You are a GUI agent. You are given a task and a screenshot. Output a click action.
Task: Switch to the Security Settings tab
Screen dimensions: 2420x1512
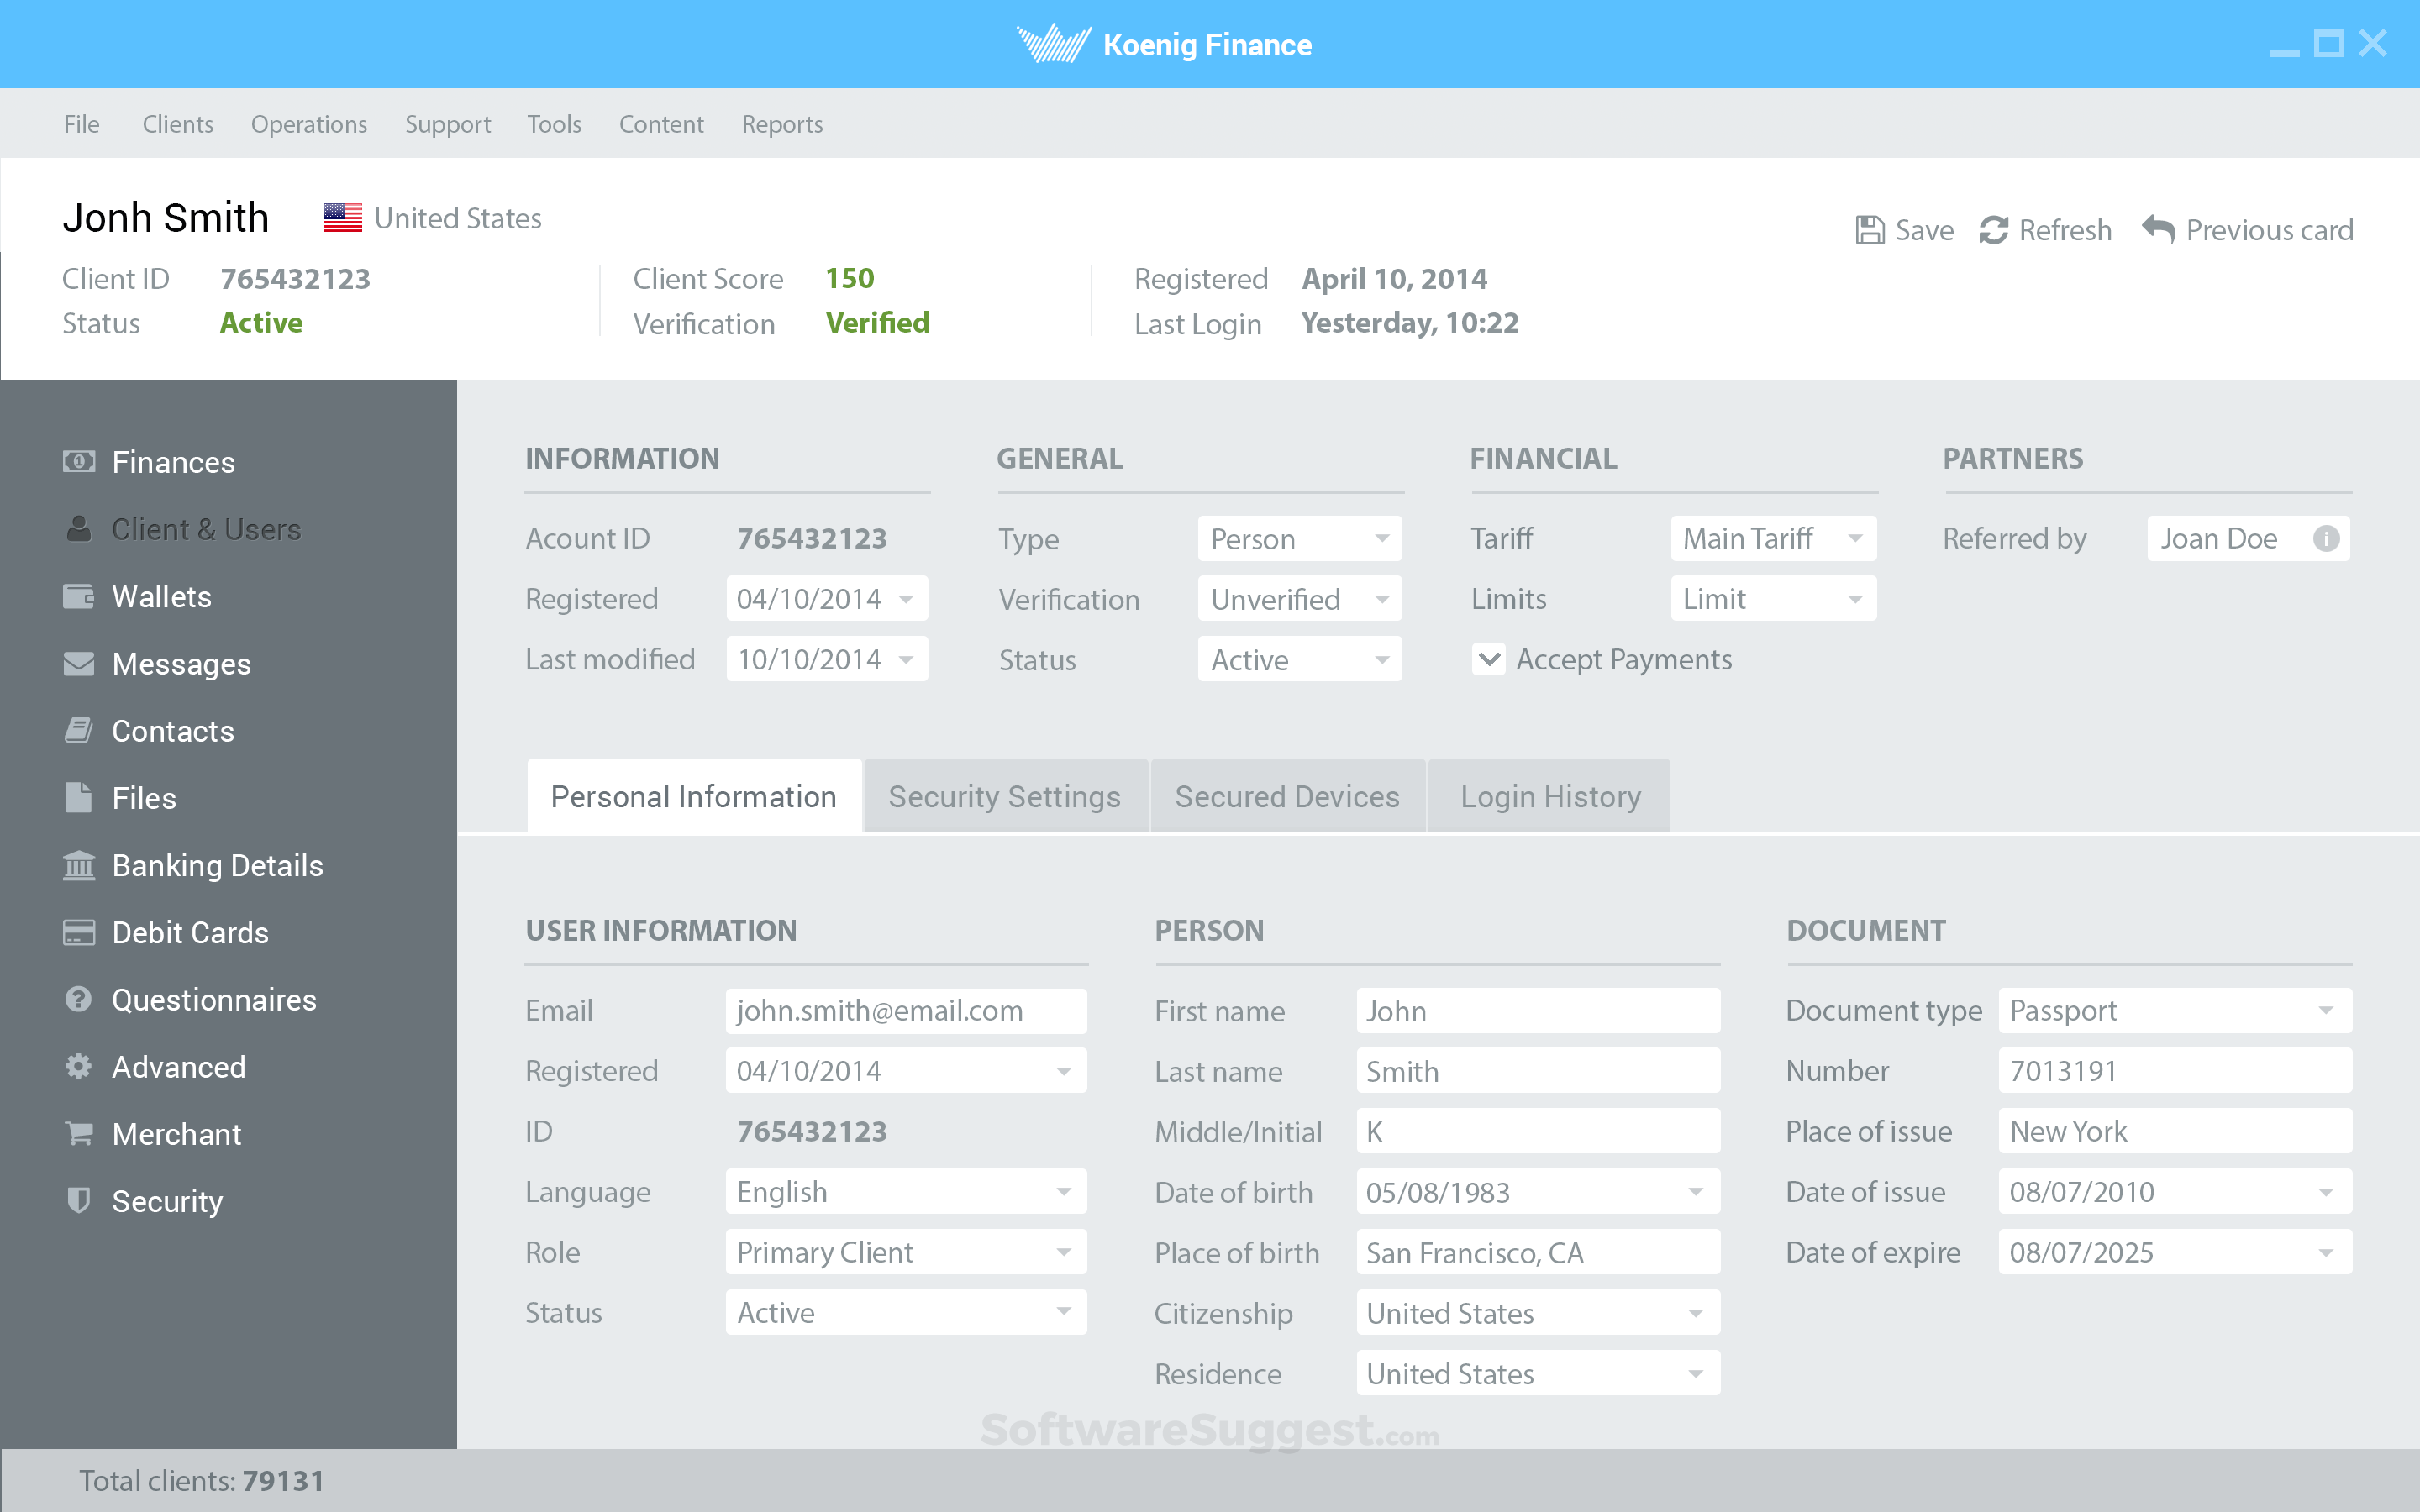tap(1004, 797)
